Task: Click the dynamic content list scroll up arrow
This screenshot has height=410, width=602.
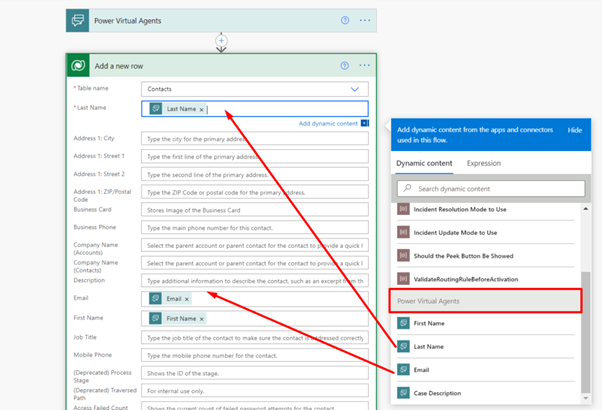Action: click(585, 209)
